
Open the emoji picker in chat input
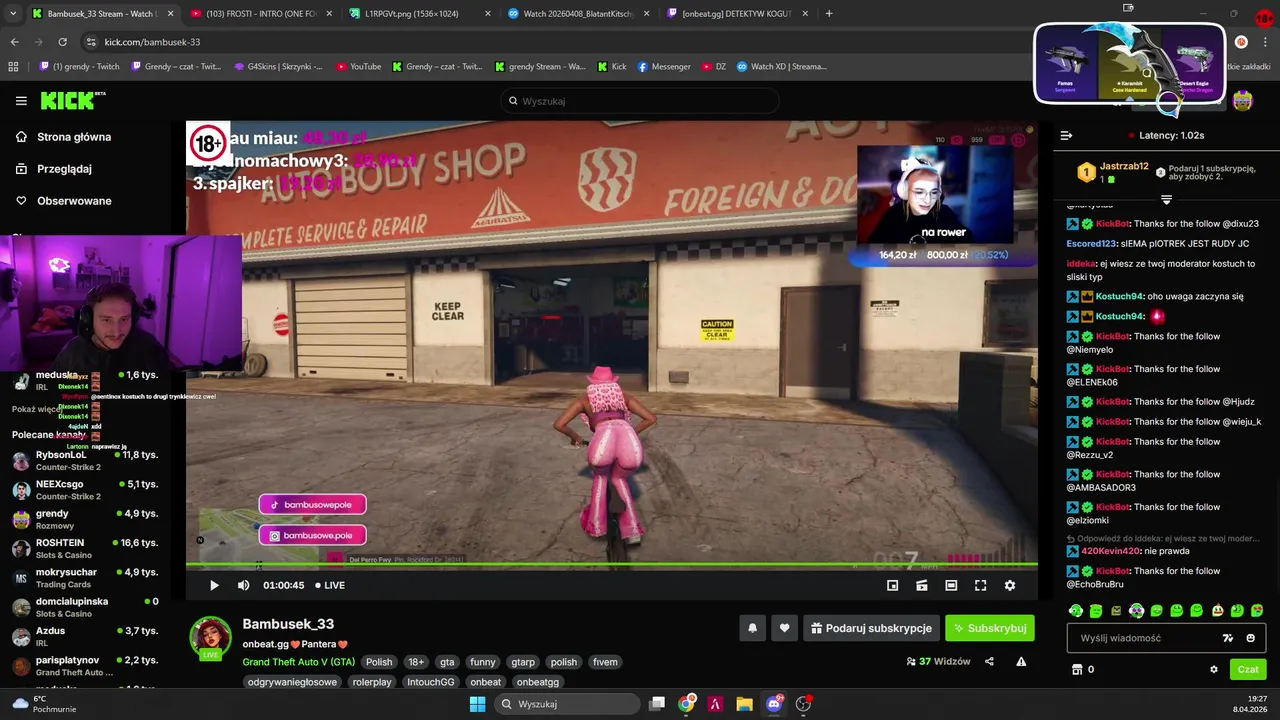coord(1250,638)
